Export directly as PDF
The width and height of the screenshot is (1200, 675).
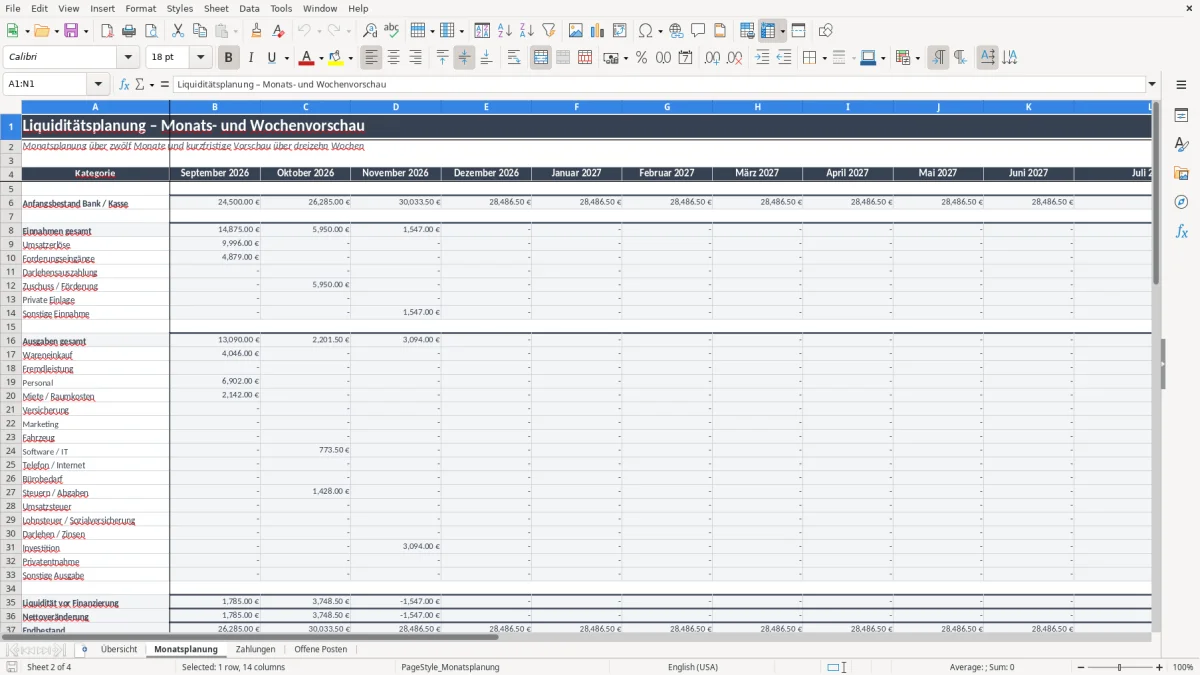tap(107, 31)
